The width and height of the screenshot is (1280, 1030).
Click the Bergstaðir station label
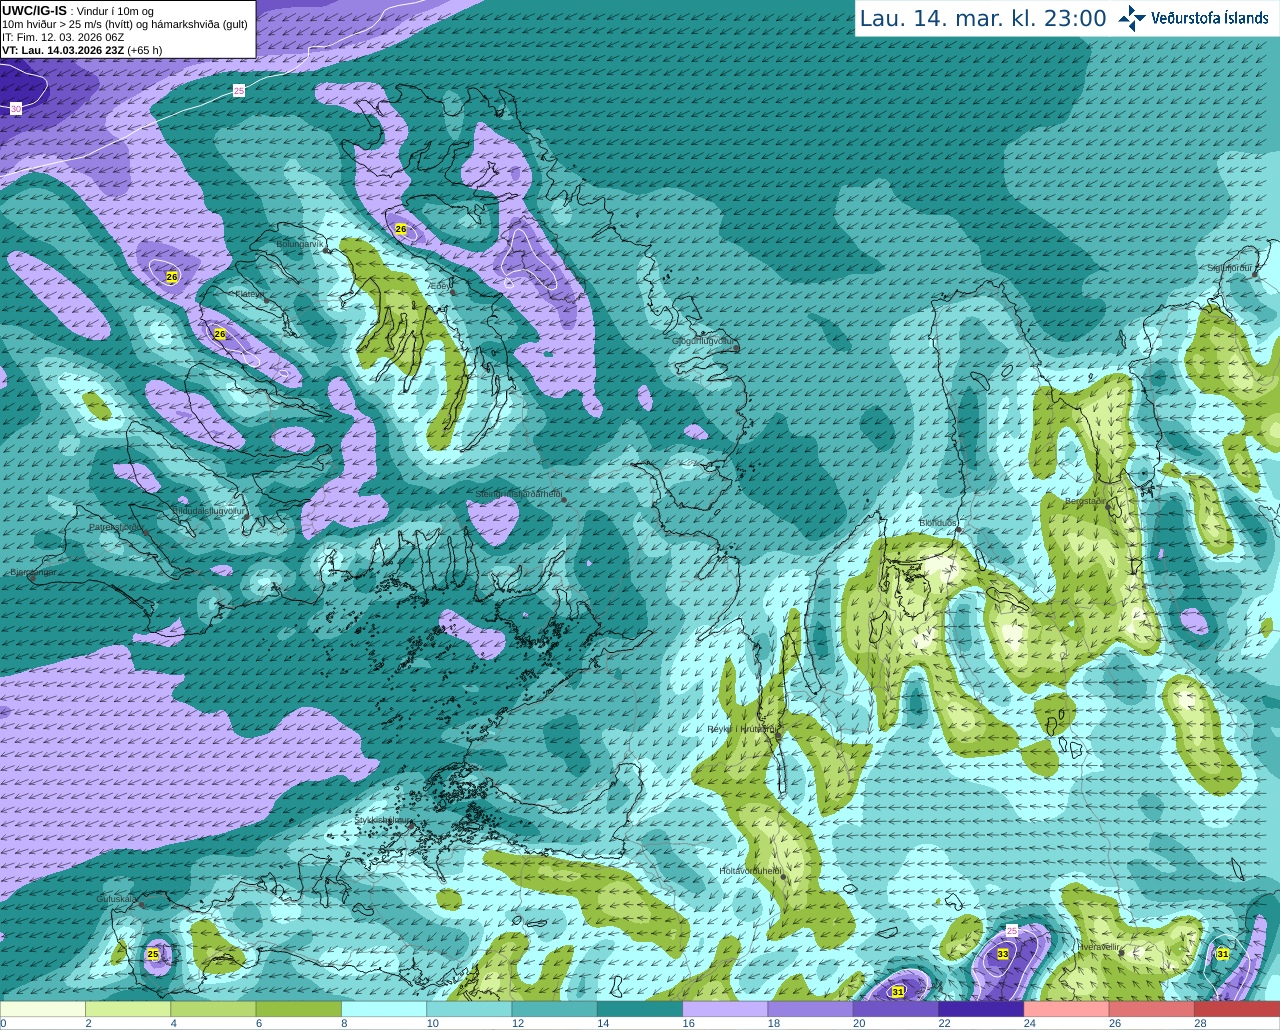1085,500
